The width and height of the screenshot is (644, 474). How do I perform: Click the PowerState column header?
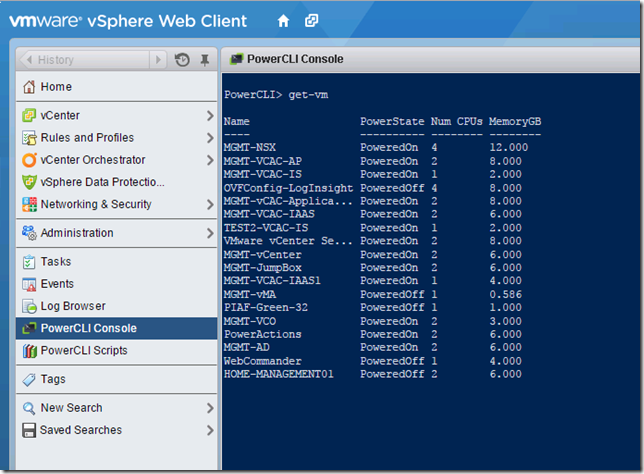pos(392,122)
